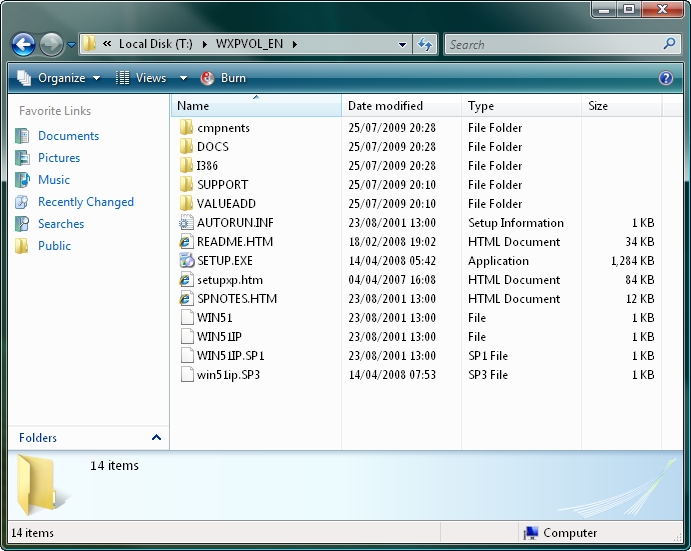
Task: Click the magnifying glass search icon
Action: (669, 44)
